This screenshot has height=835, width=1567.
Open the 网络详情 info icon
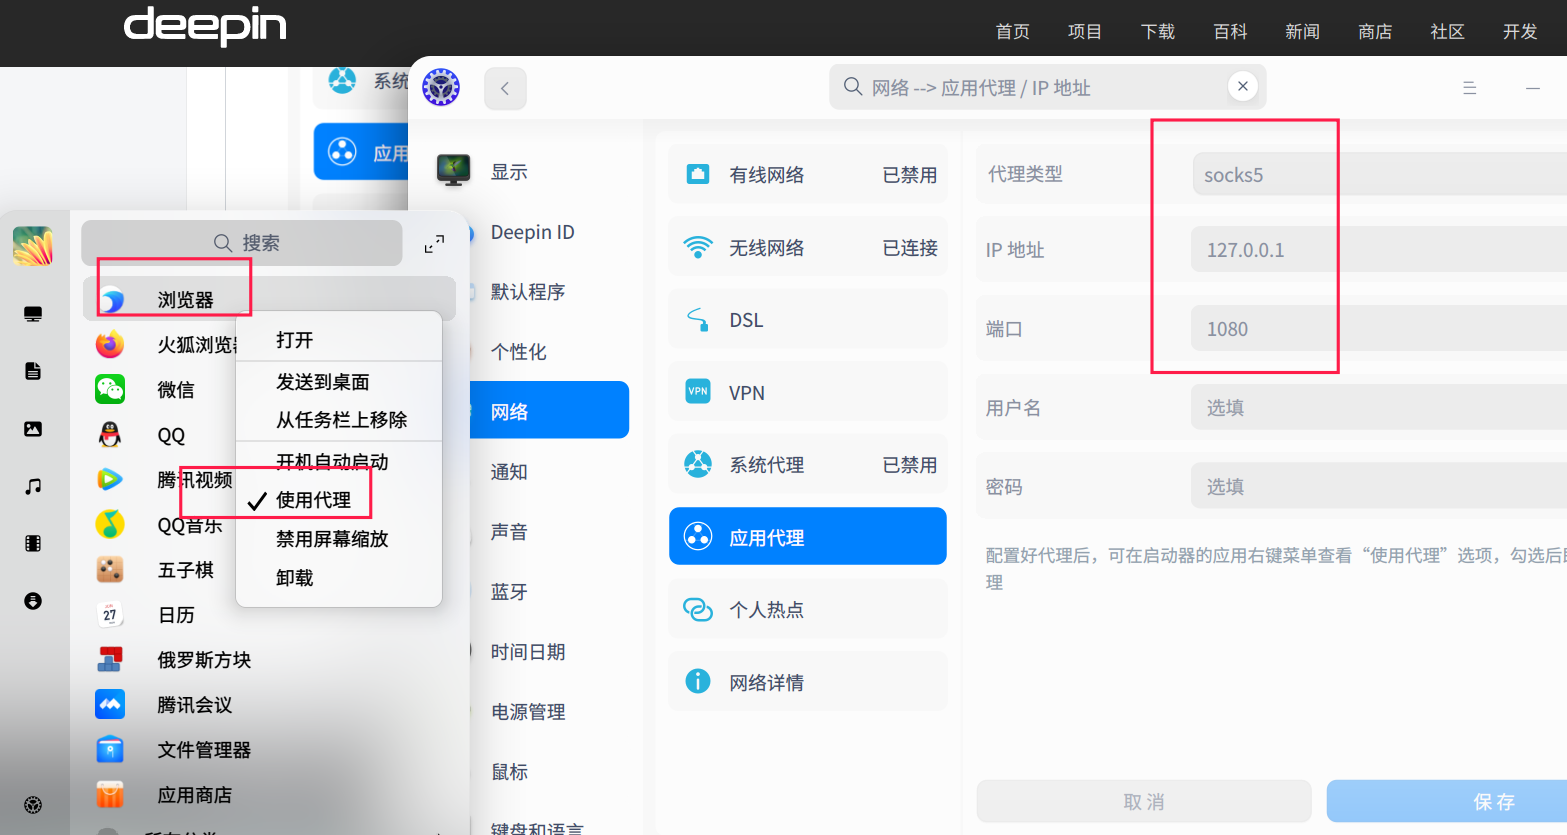698,682
